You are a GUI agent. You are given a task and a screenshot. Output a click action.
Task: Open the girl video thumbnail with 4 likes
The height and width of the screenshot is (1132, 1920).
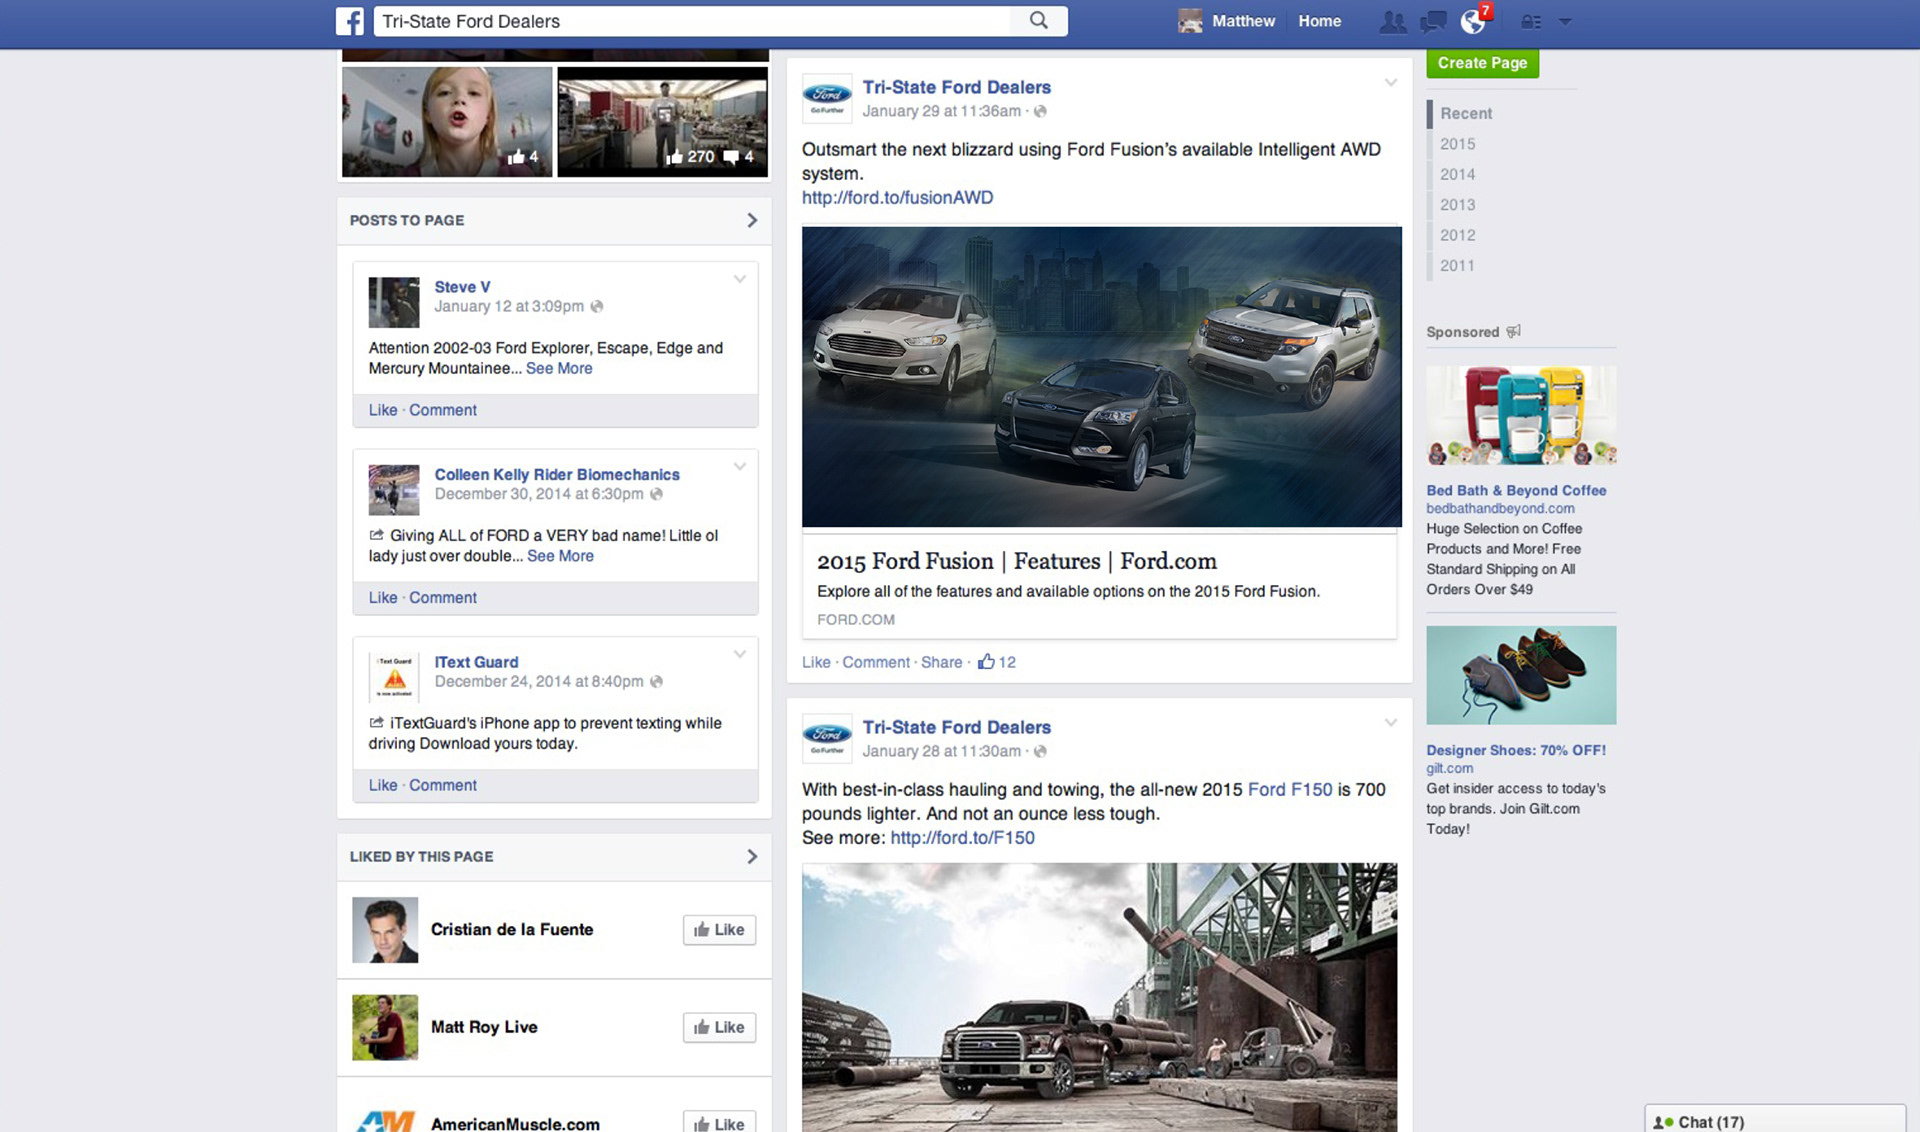(447, 122)
